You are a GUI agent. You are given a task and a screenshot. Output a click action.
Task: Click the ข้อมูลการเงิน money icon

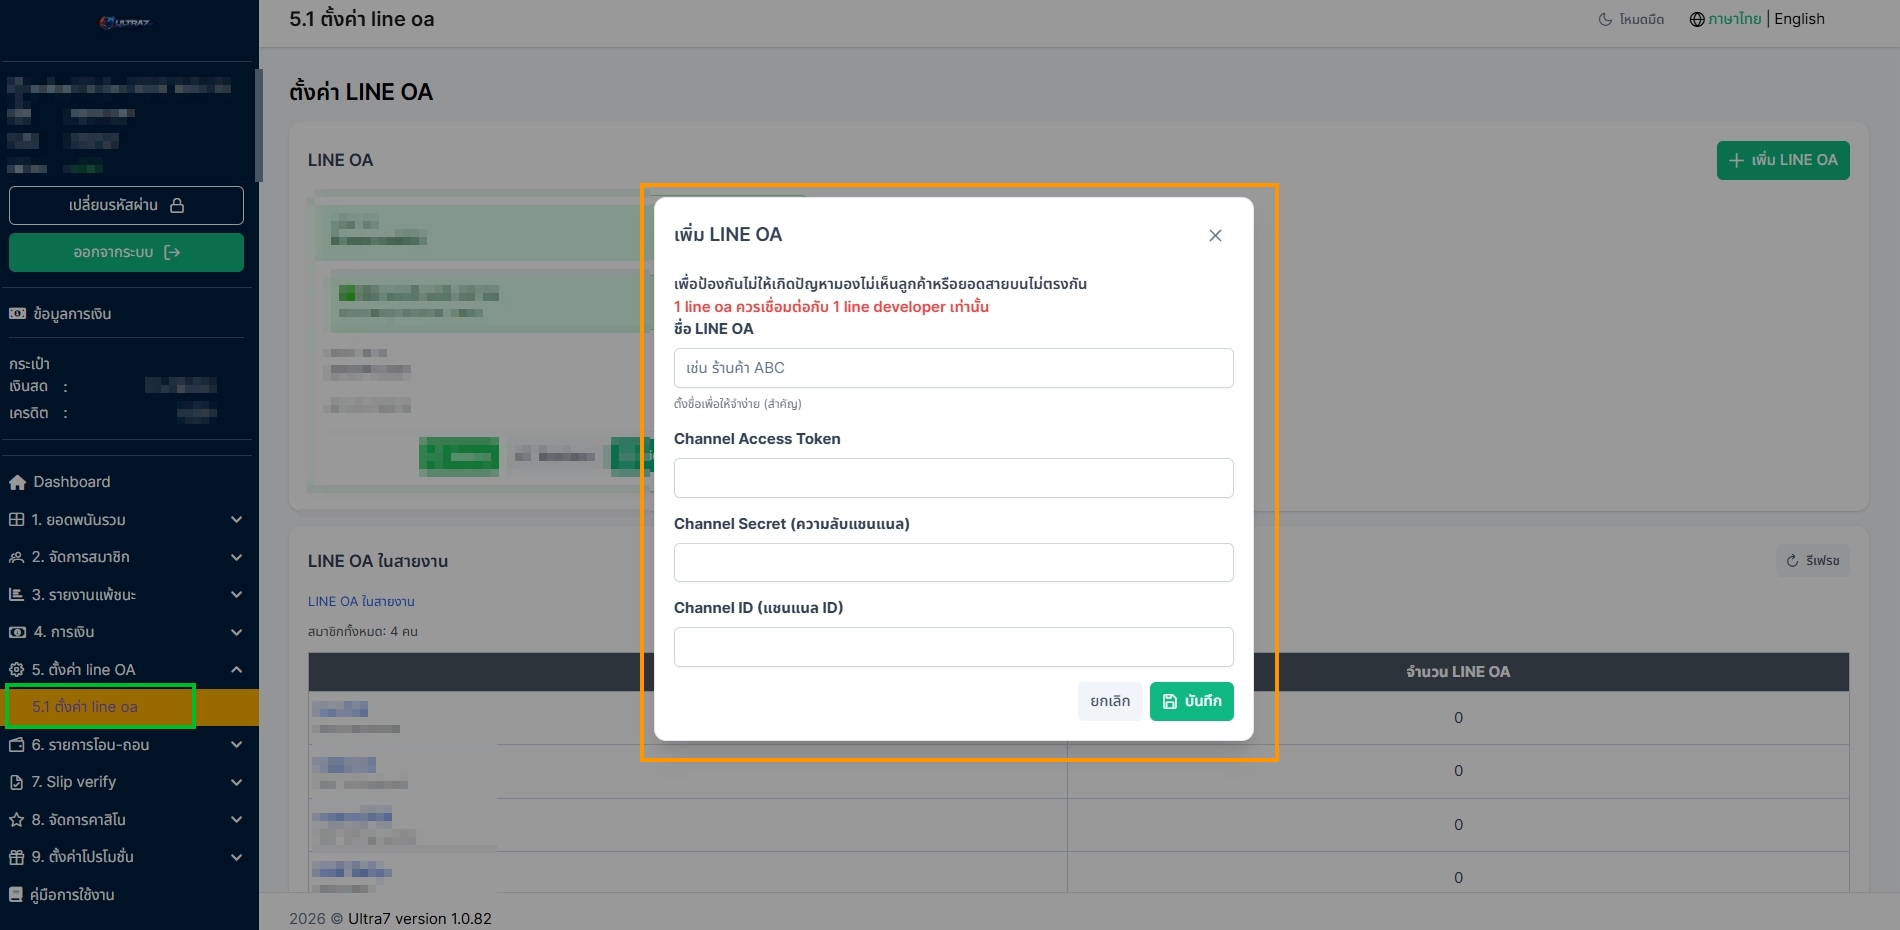[x=17, y=314]
